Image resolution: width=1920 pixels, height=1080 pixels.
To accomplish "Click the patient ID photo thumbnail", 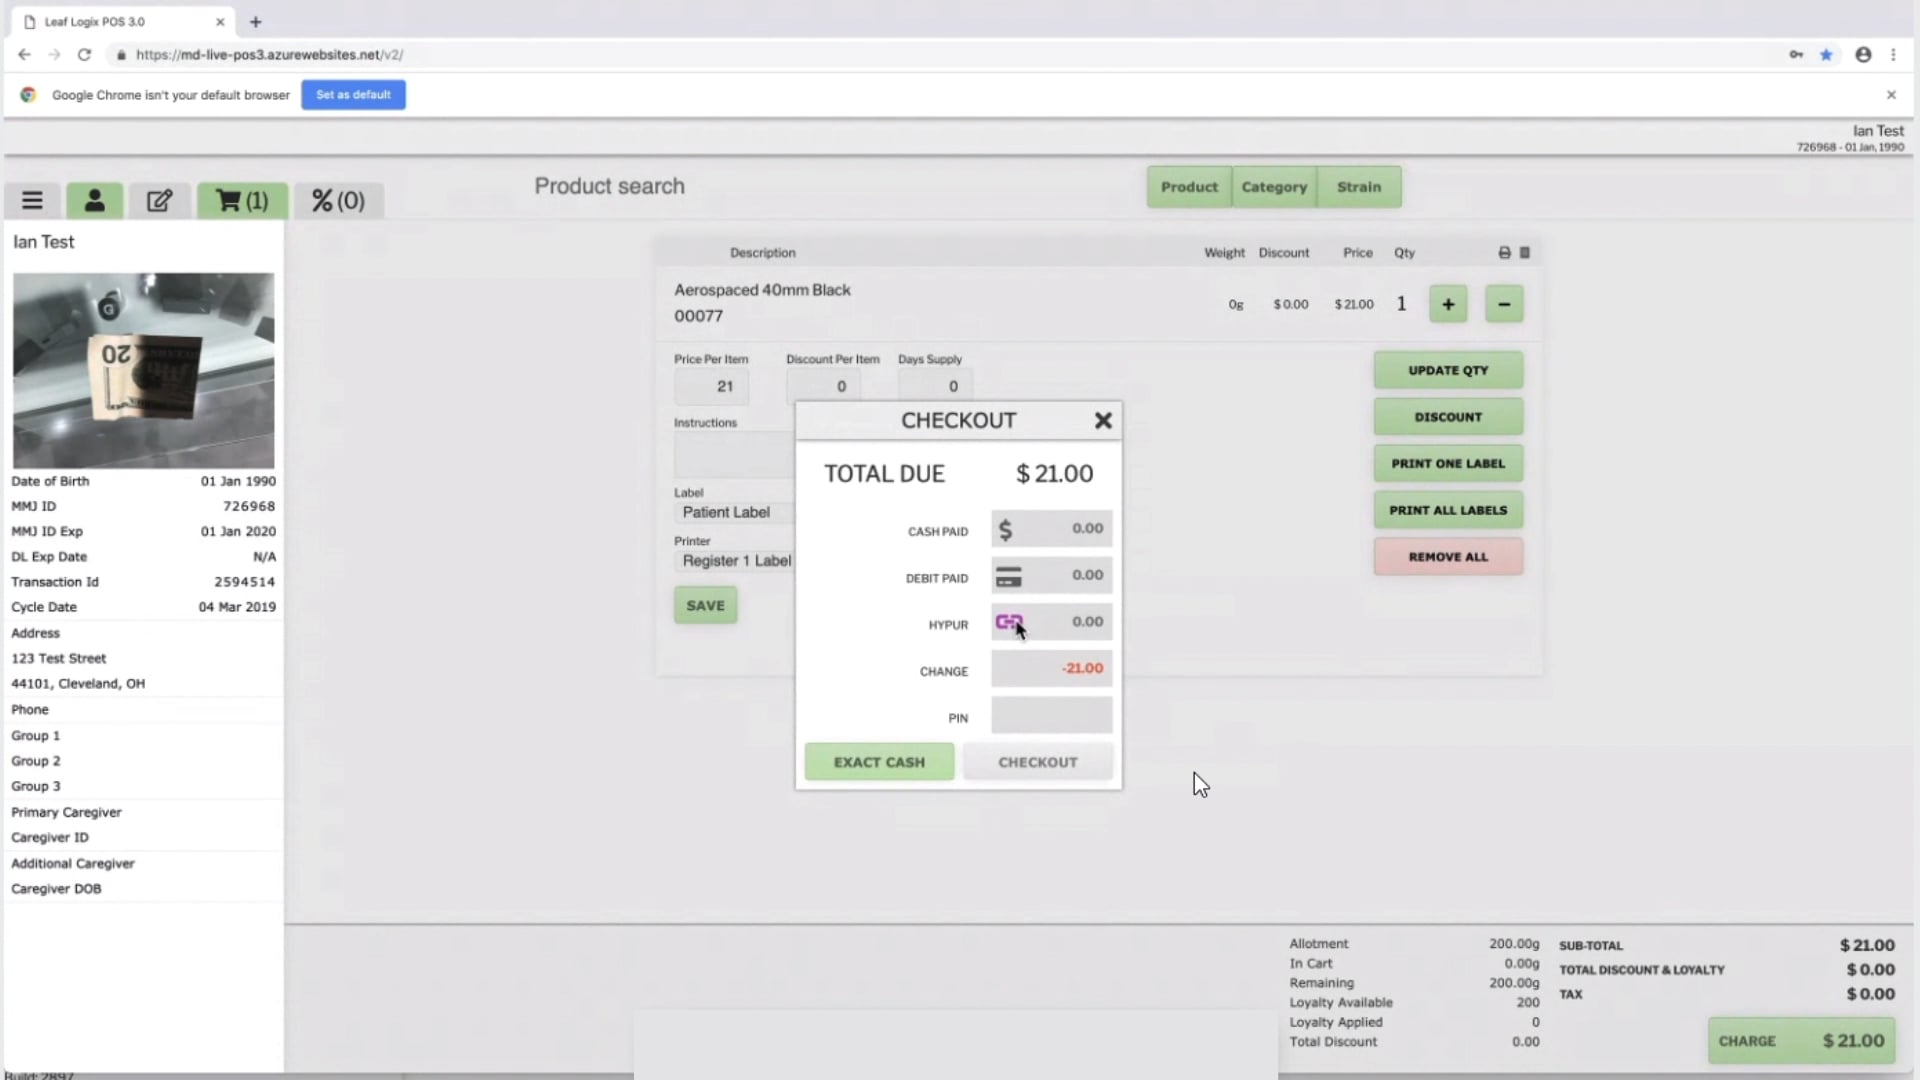I will click(x=143, y=370).
